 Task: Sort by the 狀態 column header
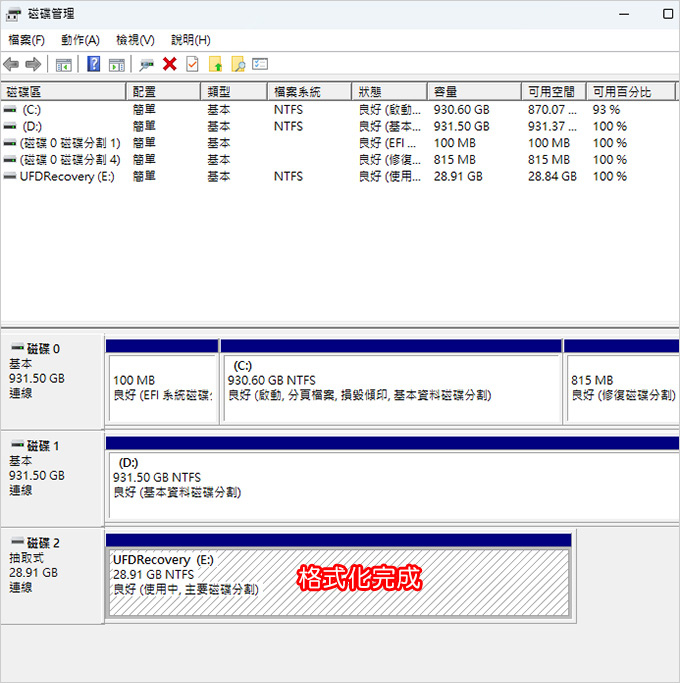pyautogui.click(x=389, y=92)
